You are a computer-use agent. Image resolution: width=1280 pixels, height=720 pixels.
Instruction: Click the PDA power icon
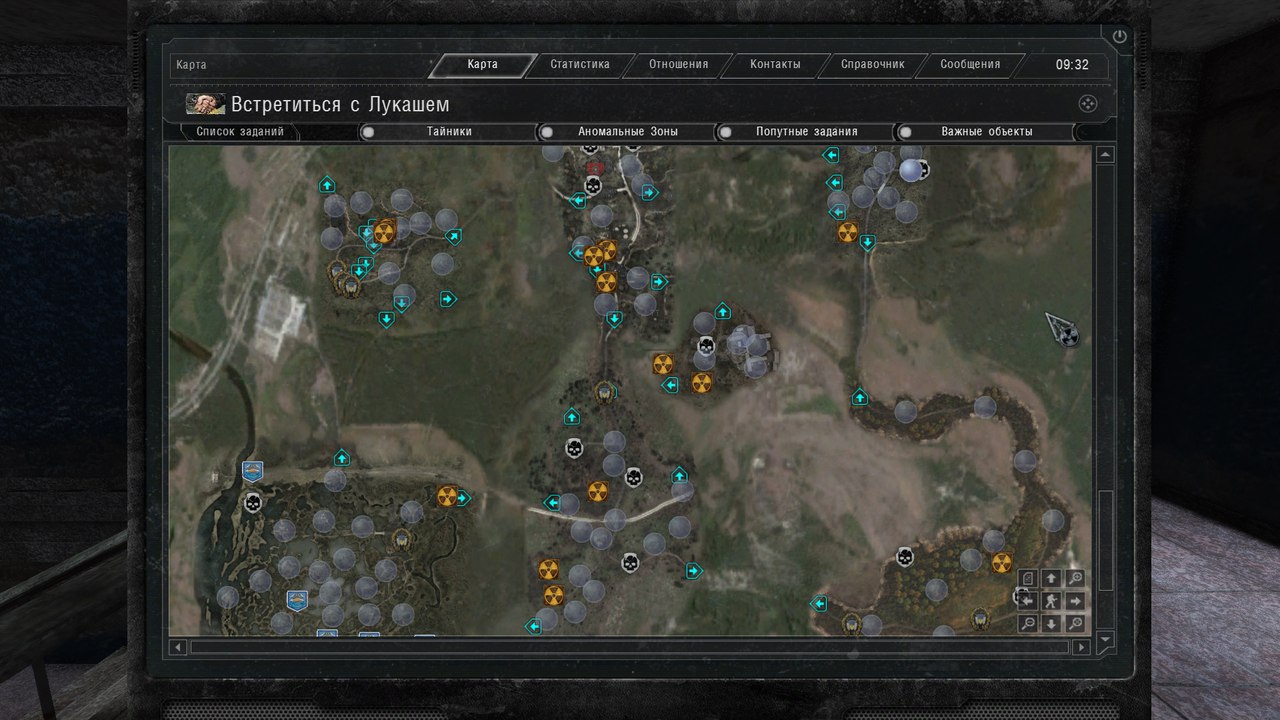pos(1119,37)
